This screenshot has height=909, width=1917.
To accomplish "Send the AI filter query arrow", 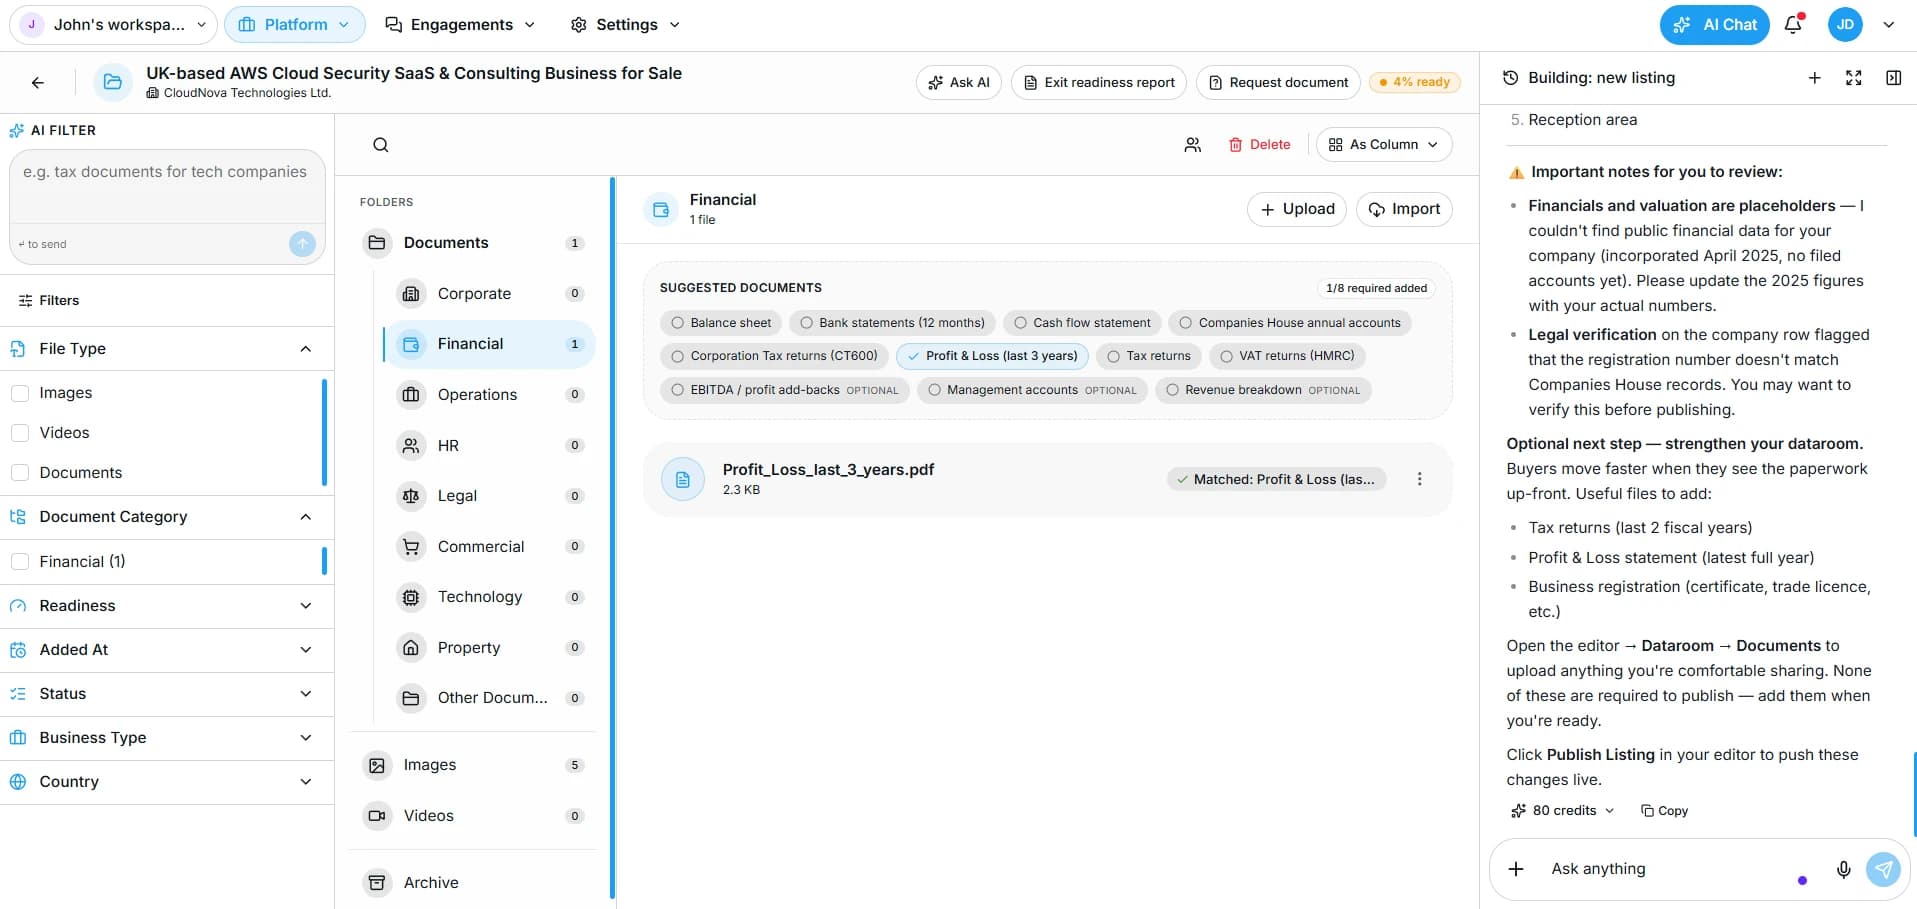I will click(302, 243).
